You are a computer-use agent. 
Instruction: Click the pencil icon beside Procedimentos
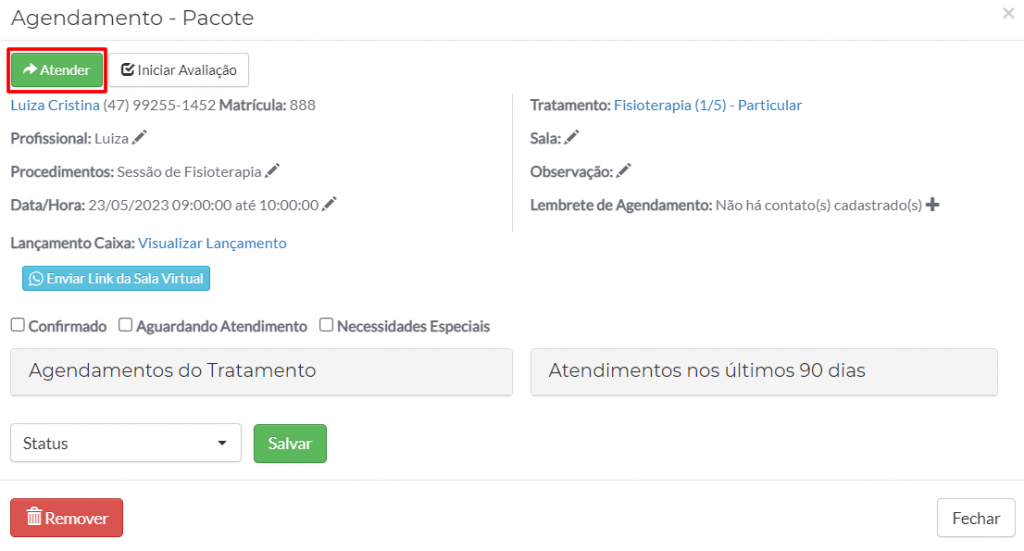[x=272, y=171]
